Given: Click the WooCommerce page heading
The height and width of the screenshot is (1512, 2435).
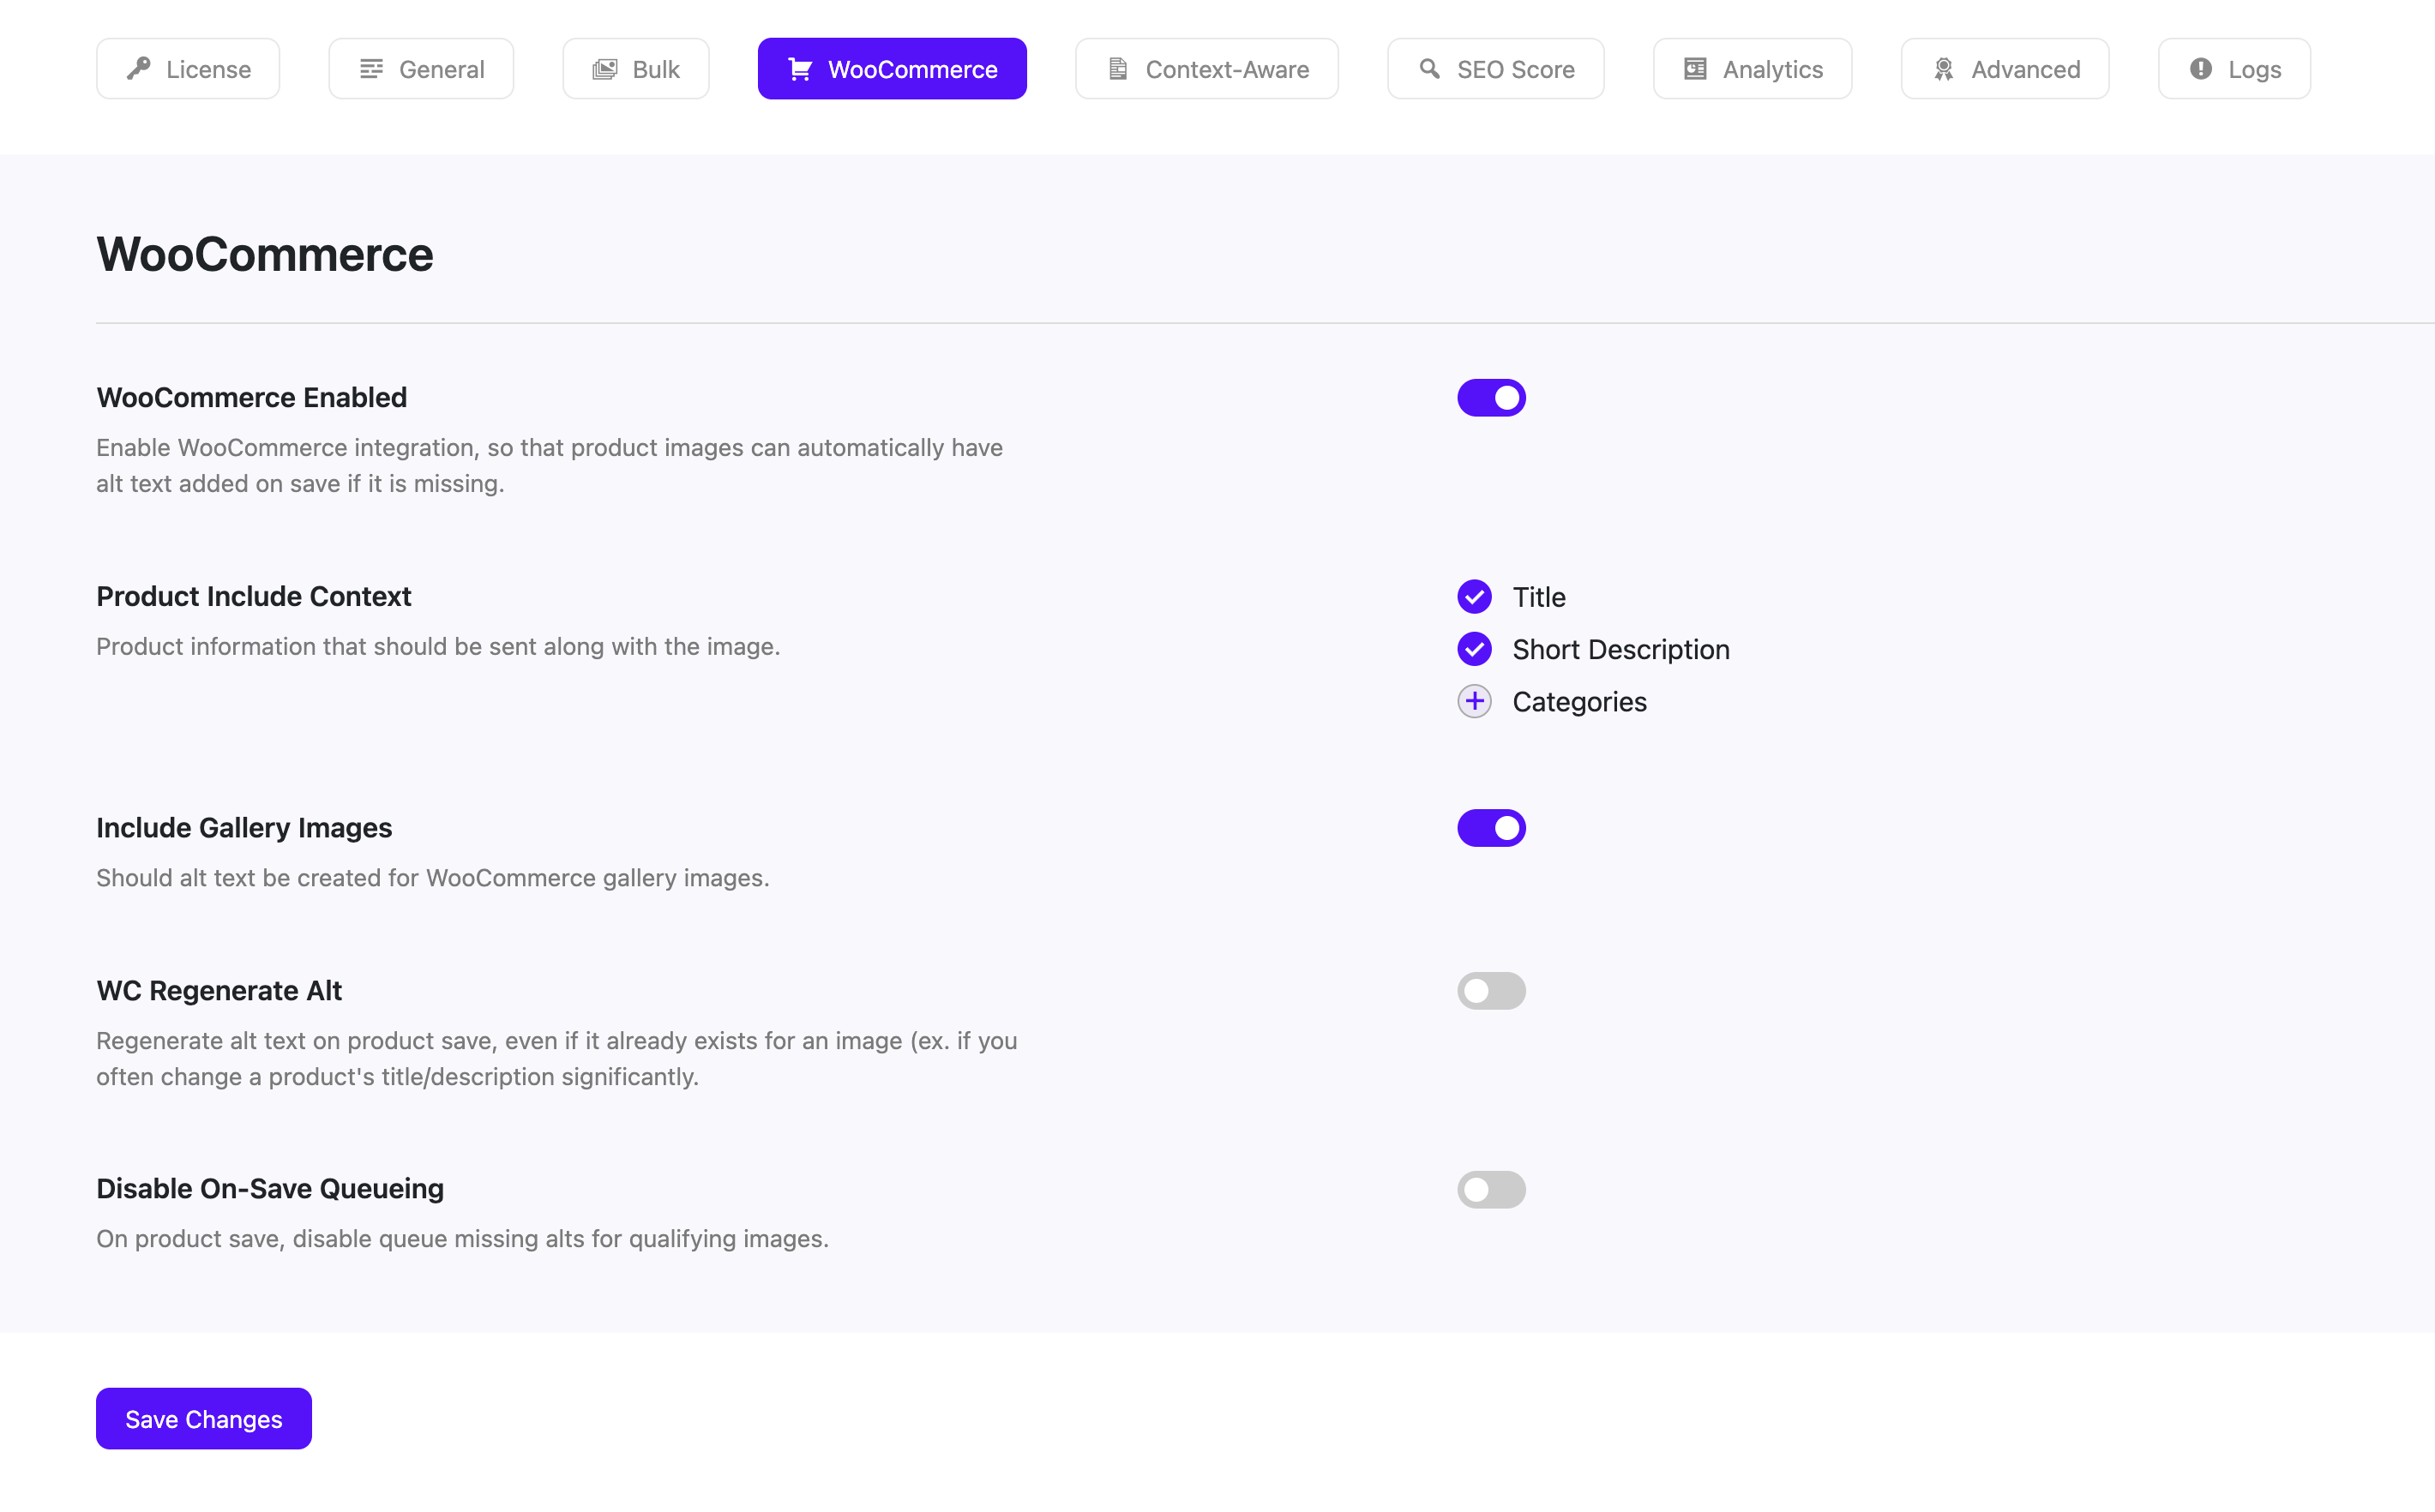Looking at the screenshot, I should [264, 253].
